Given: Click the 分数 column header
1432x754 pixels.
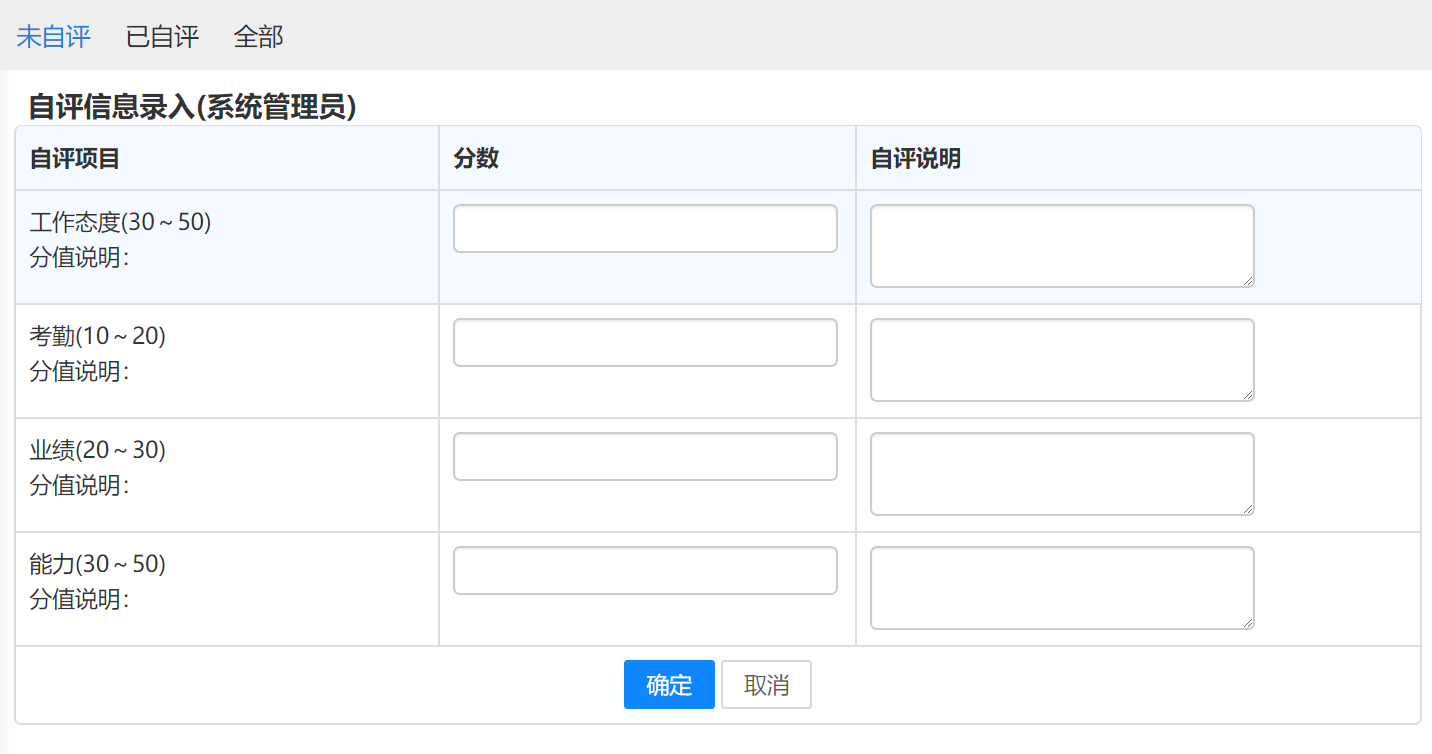Looking at the screenshot, I should pos(476,158).
